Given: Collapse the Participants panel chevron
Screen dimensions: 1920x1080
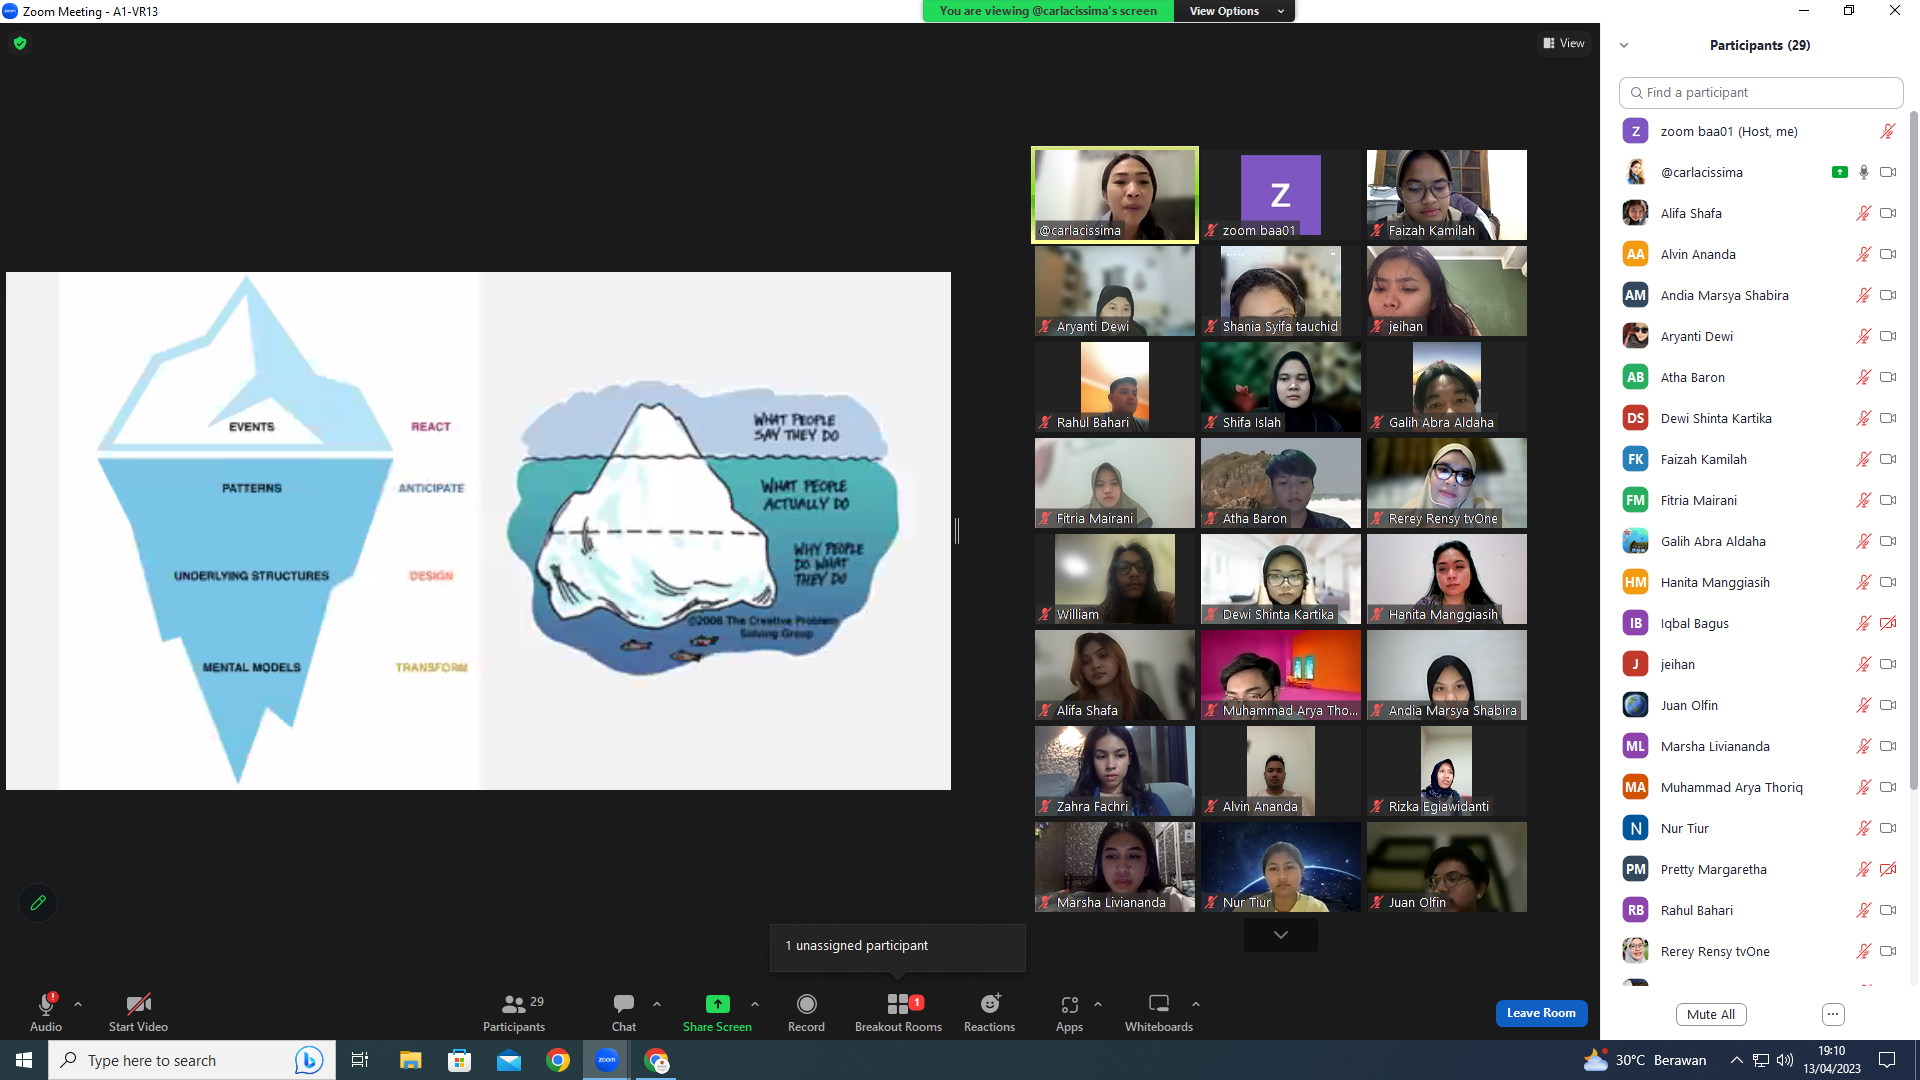Looking at the screenshot, I should 1624,45.
